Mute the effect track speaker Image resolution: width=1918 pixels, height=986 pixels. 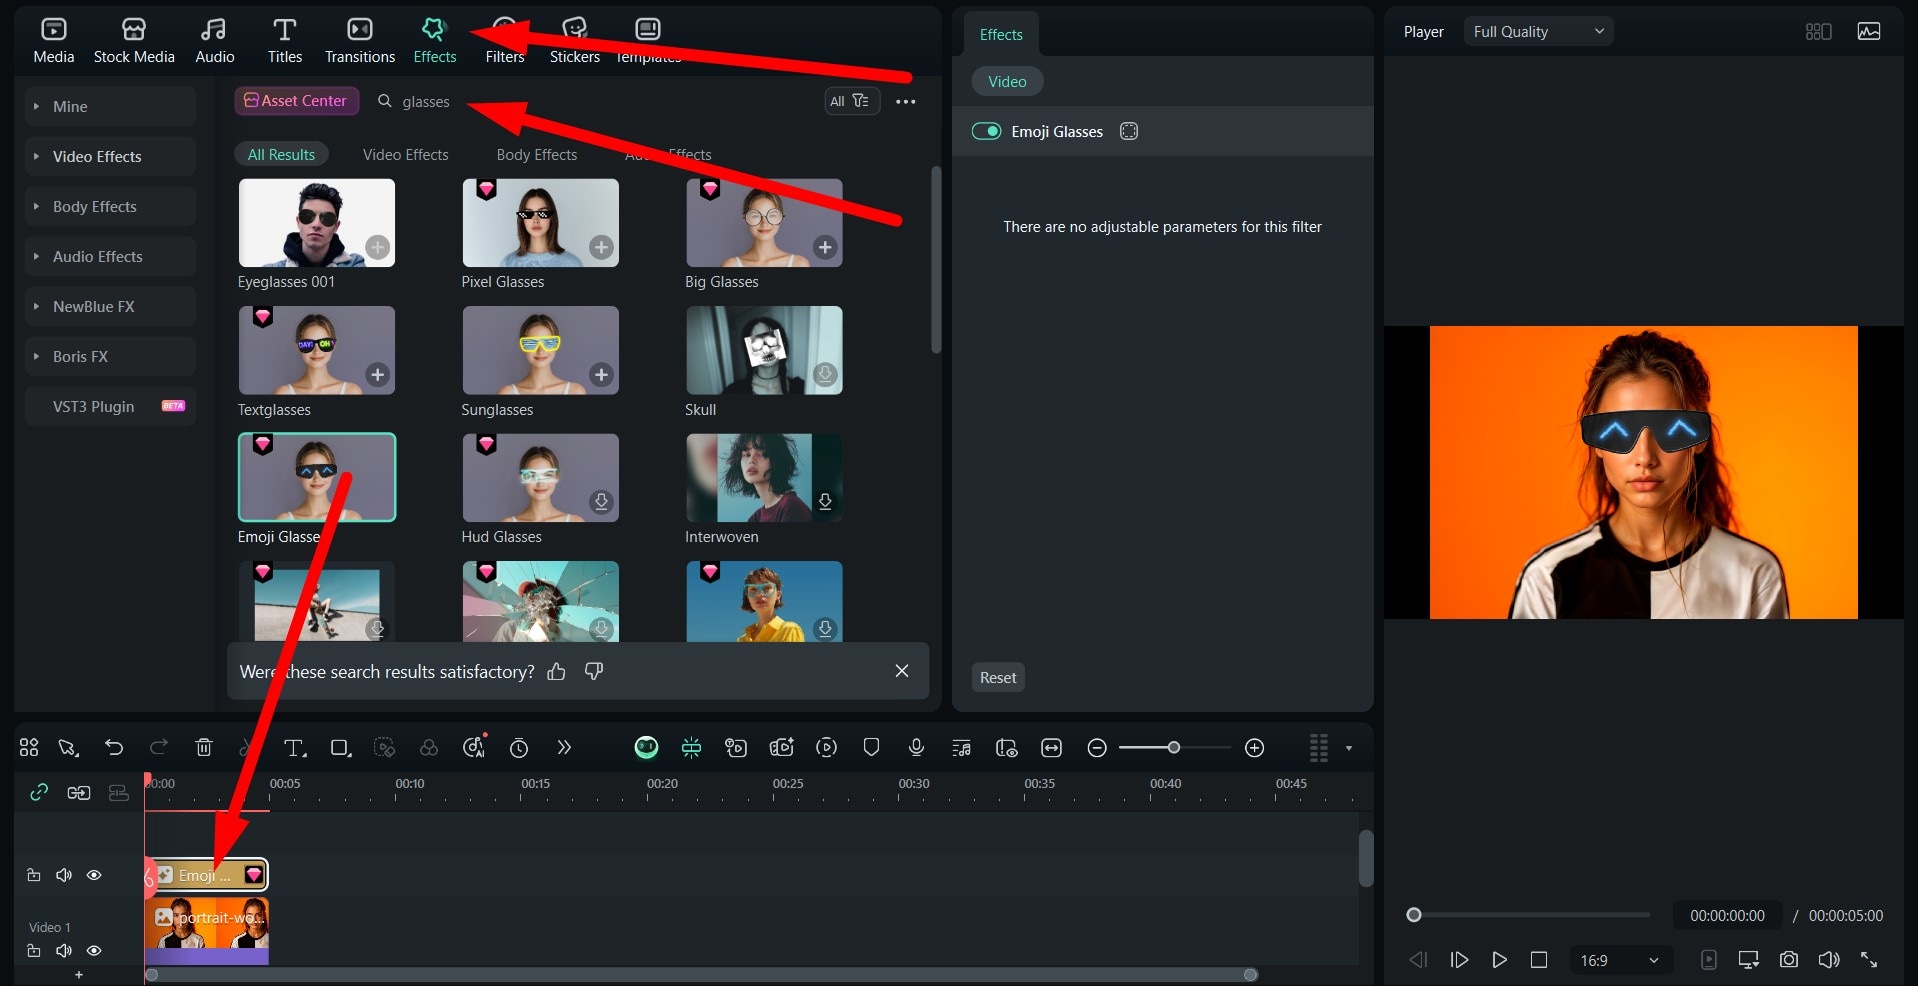pos(64,875)
